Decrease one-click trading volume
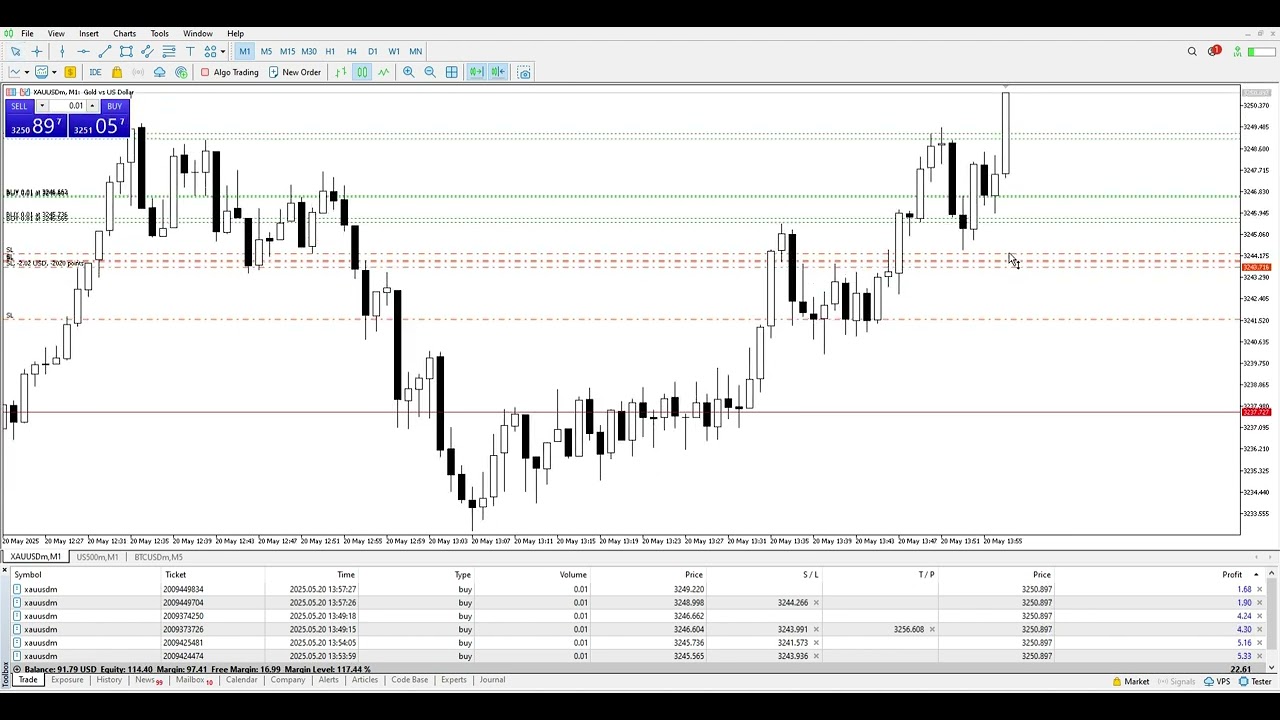Screen dimensions: 1280x720 pyautogui.click(x=42, y=106)
